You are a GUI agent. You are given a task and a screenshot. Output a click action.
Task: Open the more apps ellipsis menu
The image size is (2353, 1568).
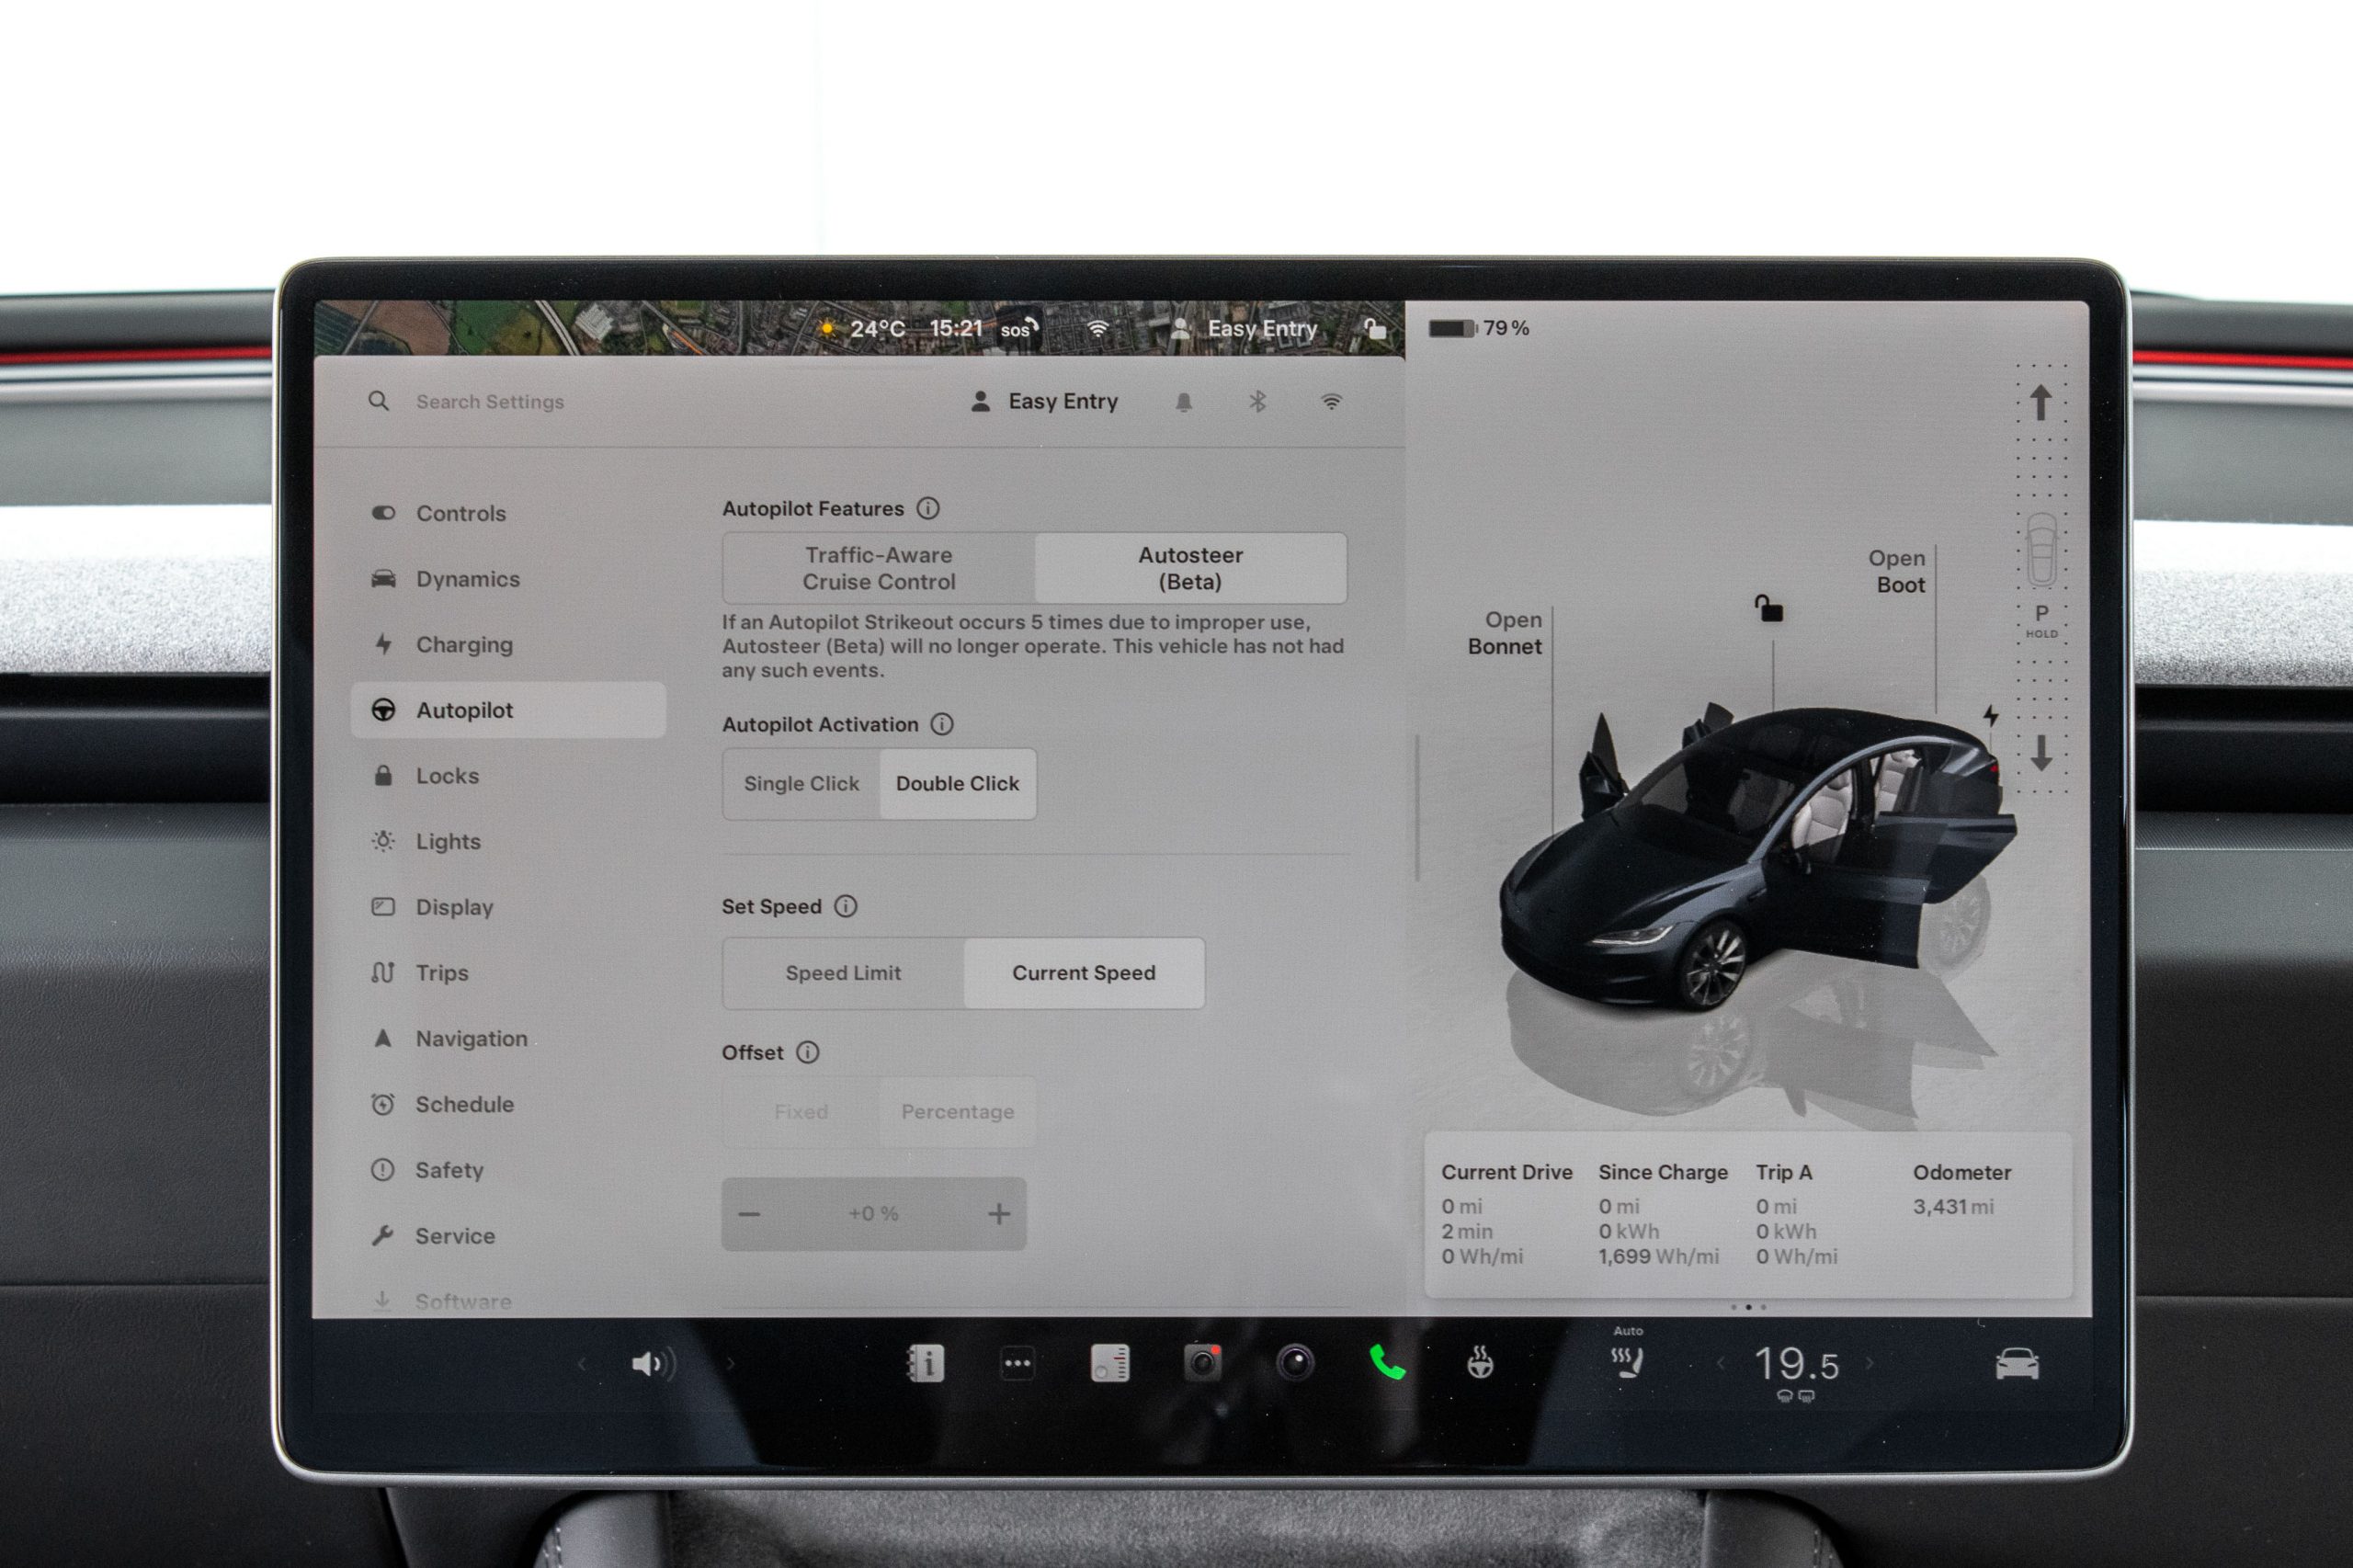click(1017, 1363)
